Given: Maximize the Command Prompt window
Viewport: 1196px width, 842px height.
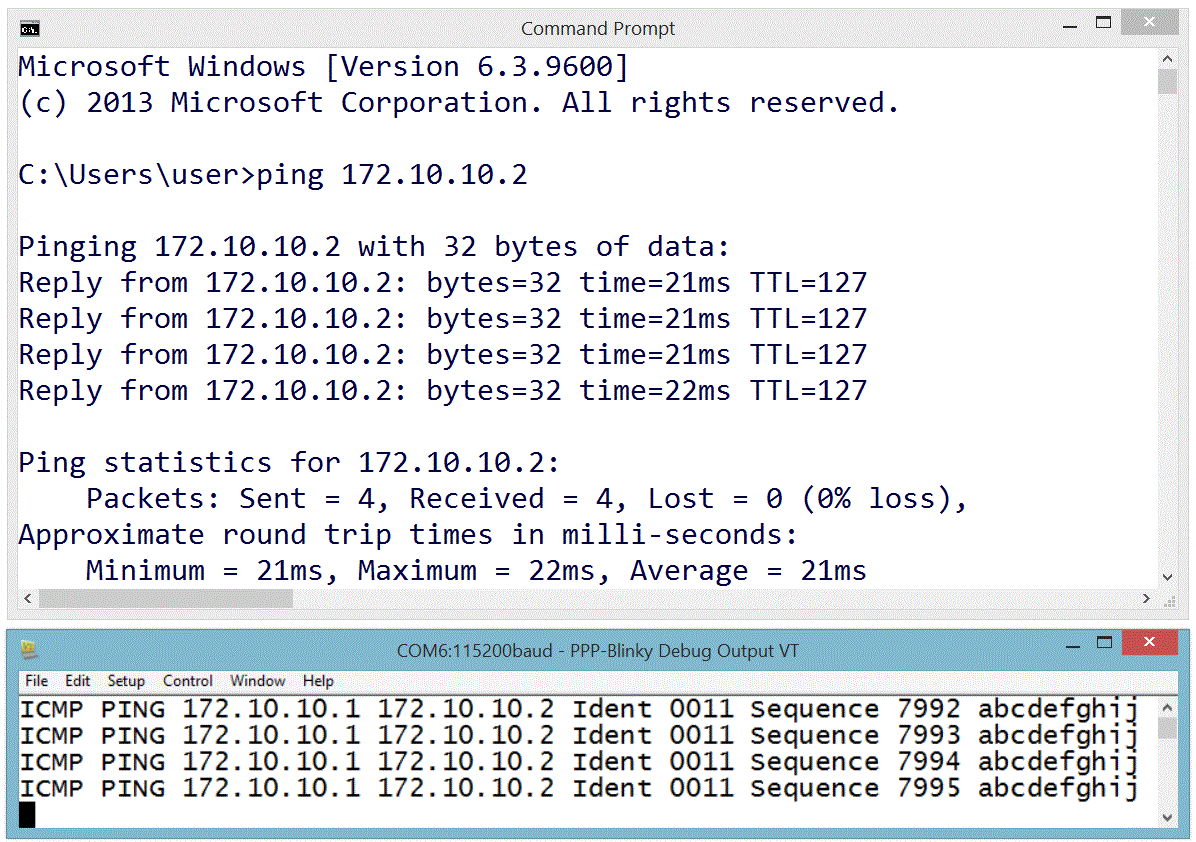Looking at the screenshot, I should 1103,22.
